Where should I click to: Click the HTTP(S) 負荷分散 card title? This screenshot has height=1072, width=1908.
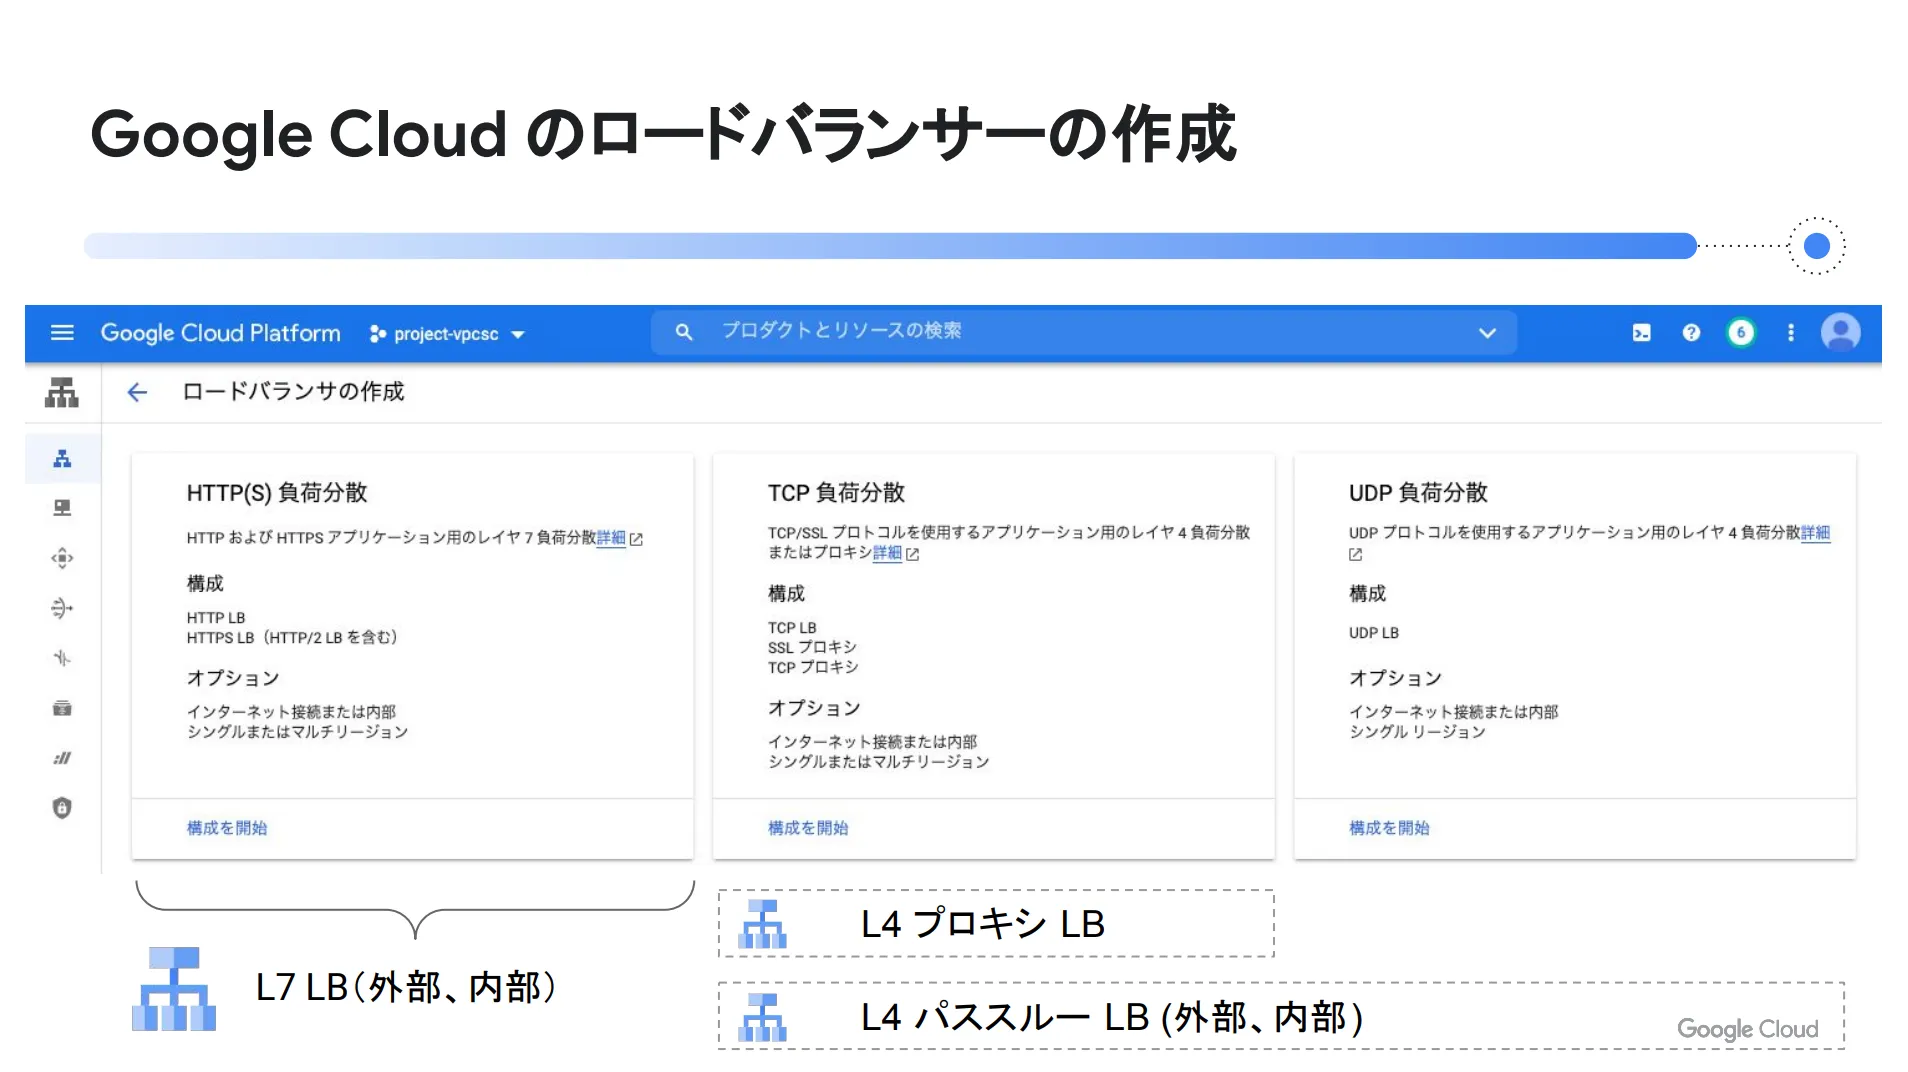(x=277, y=493)
